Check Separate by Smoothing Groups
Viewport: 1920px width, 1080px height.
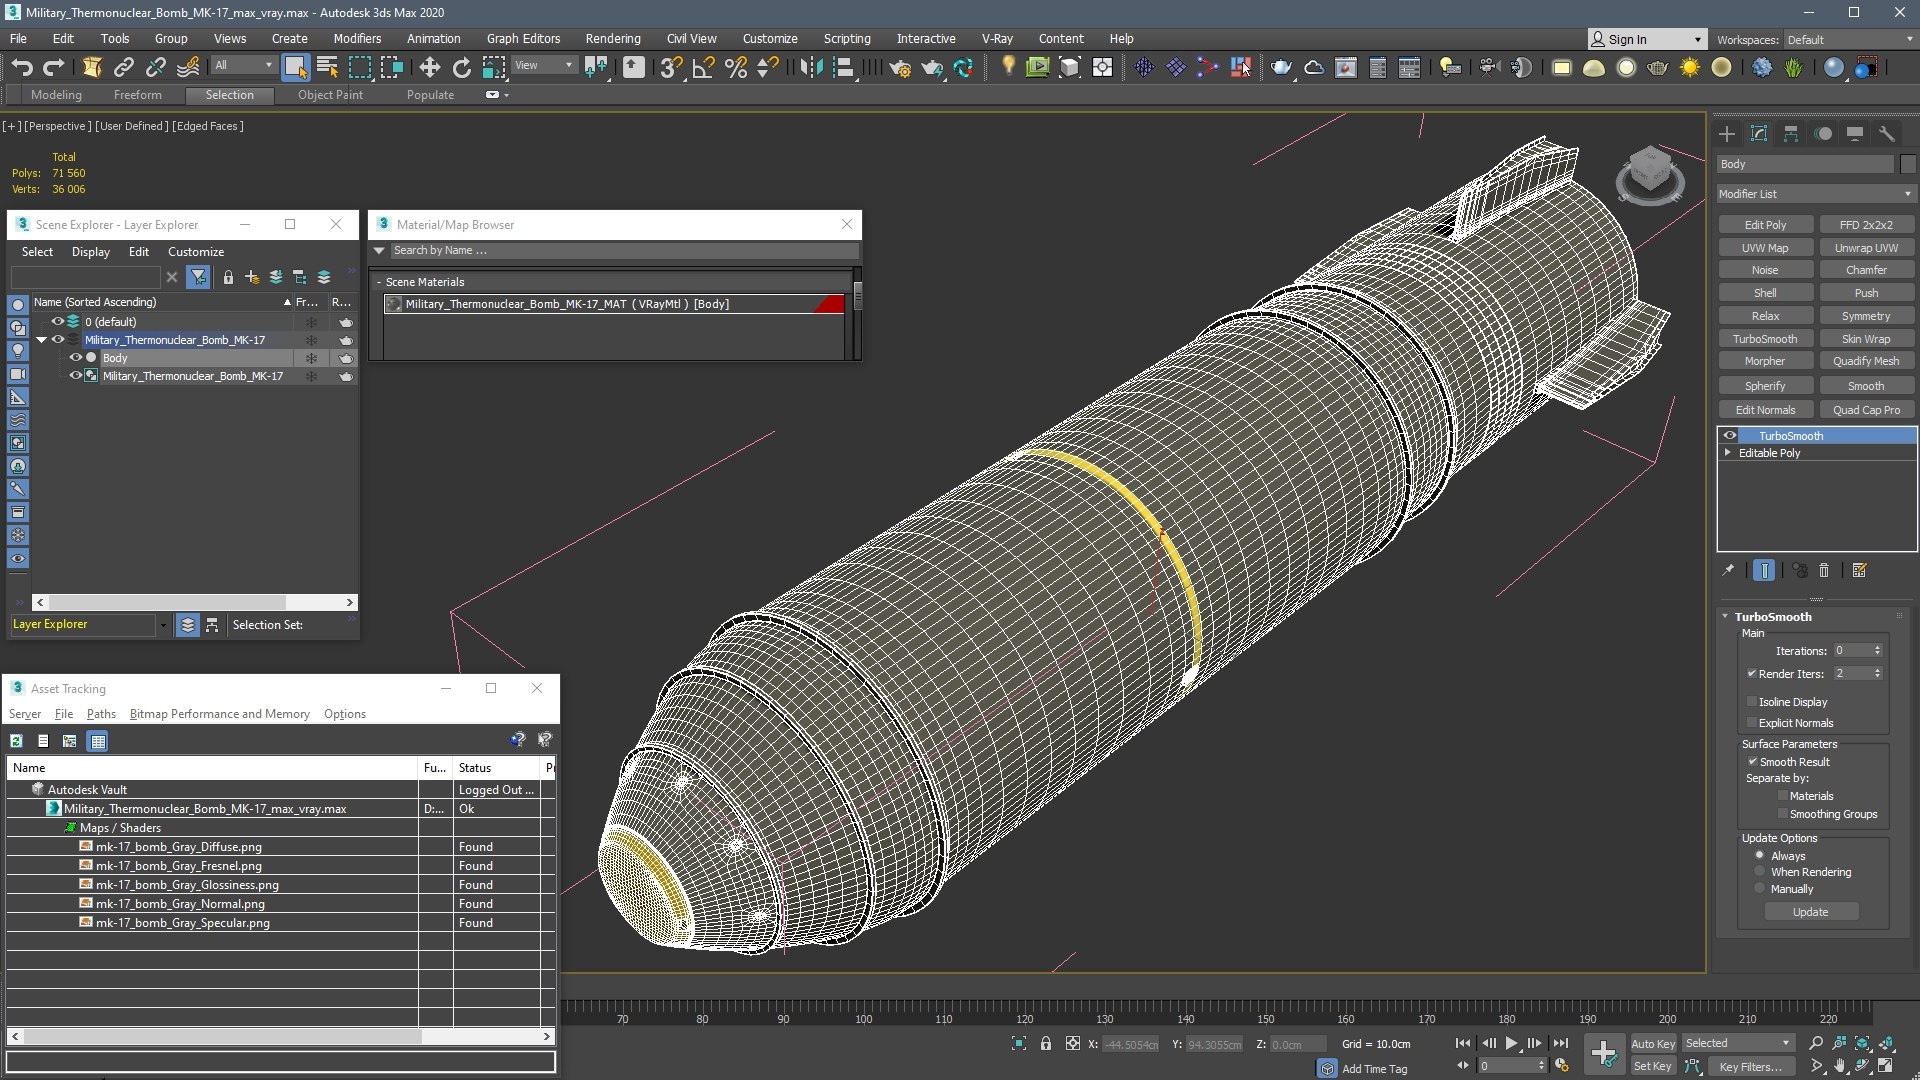[1782, 814]
